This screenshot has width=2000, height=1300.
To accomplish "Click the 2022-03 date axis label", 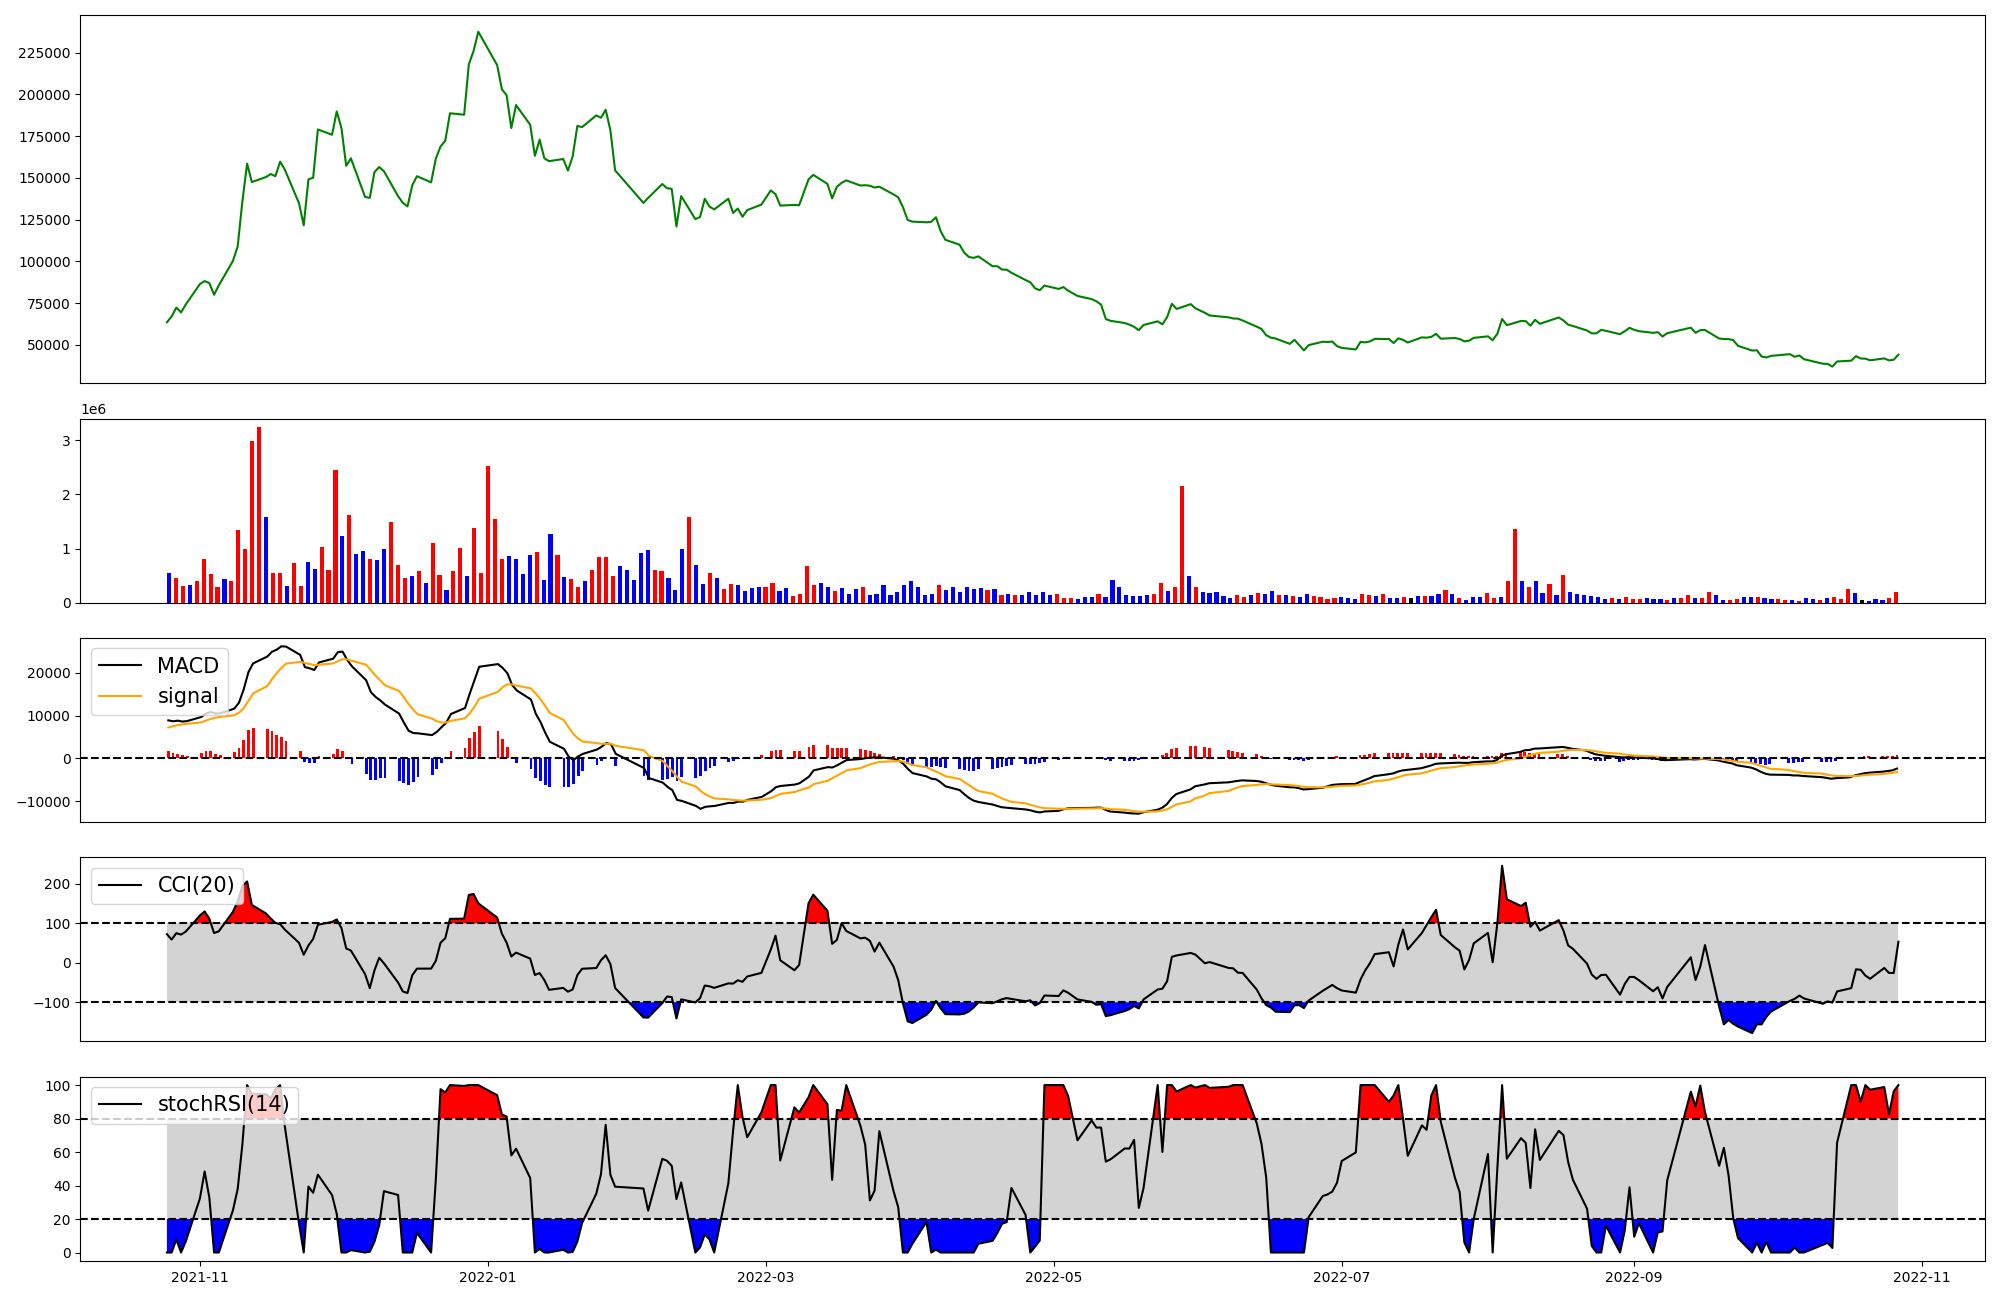I will click(x=766, y=1277).
